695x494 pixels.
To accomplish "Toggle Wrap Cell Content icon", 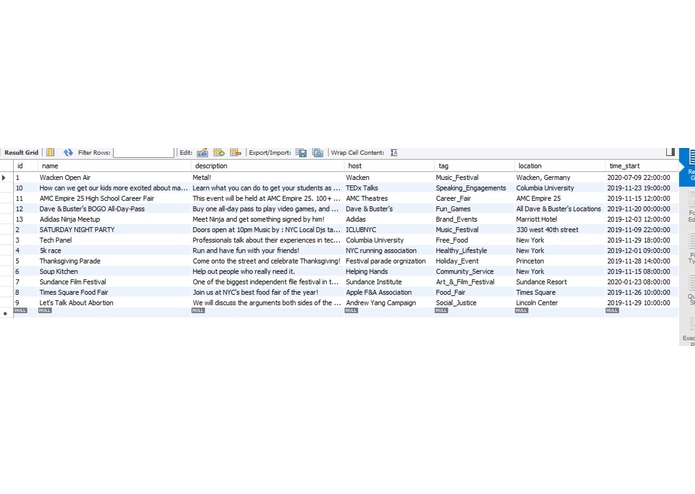I will [394, 152].
